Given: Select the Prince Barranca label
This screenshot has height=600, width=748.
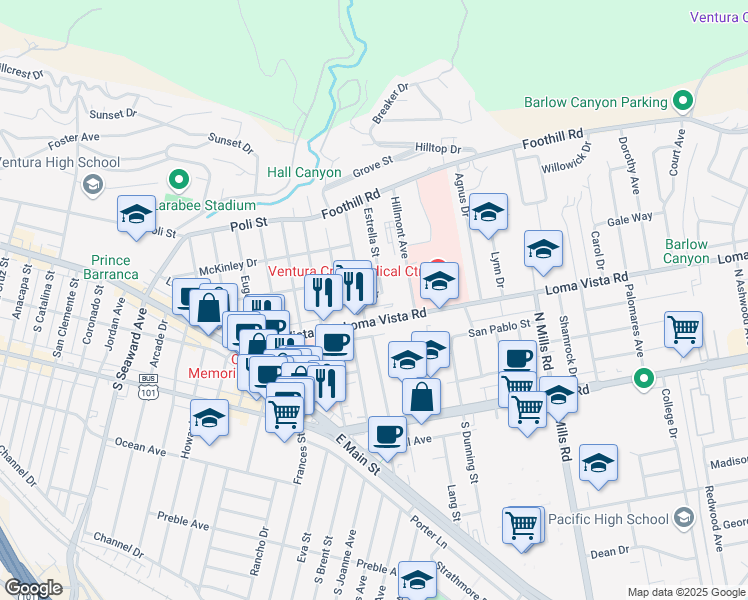Looking at the screenshot, I should pyautogui.click(x=111, y=267).
